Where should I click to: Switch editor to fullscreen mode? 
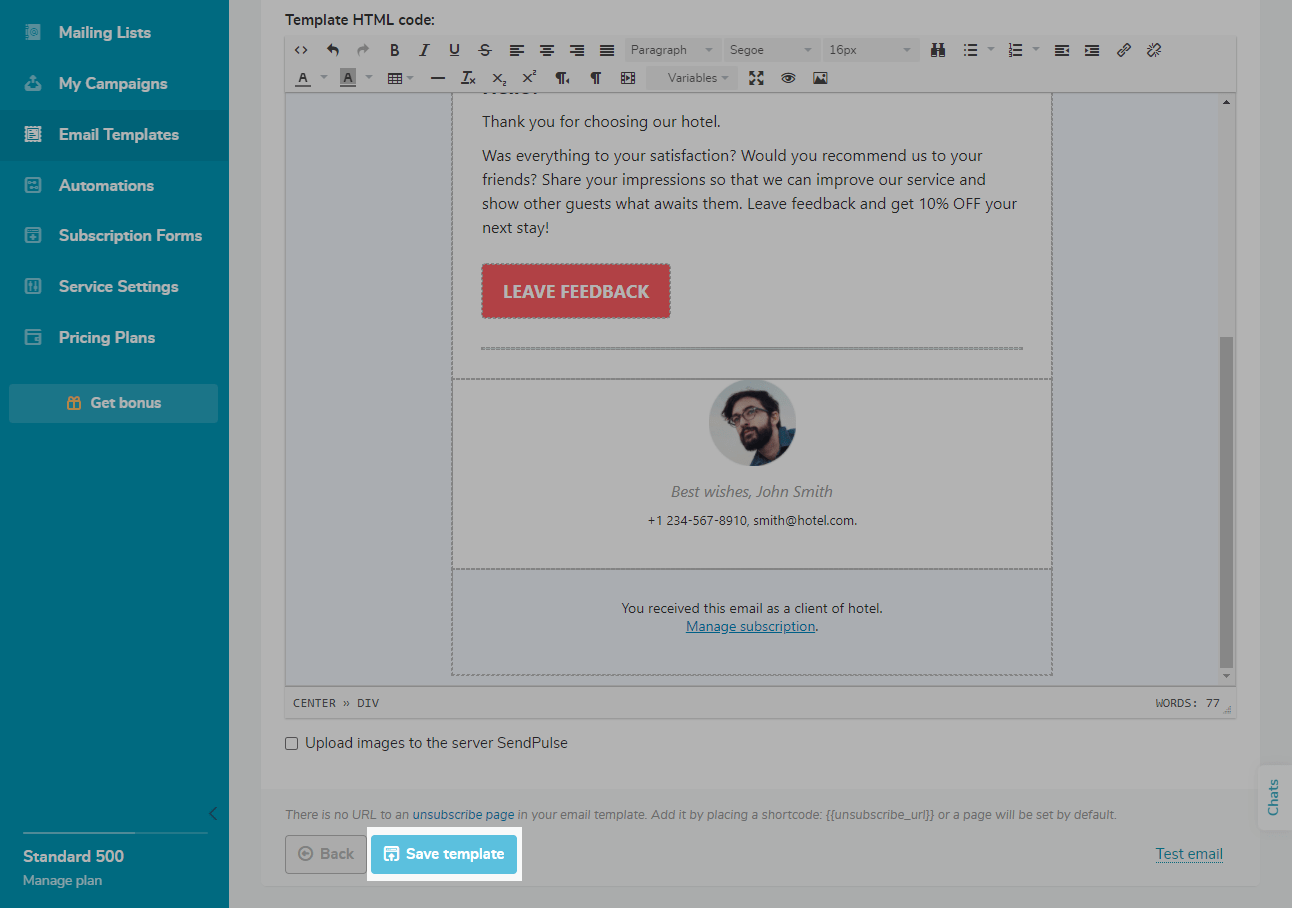[x=756, y=78]
